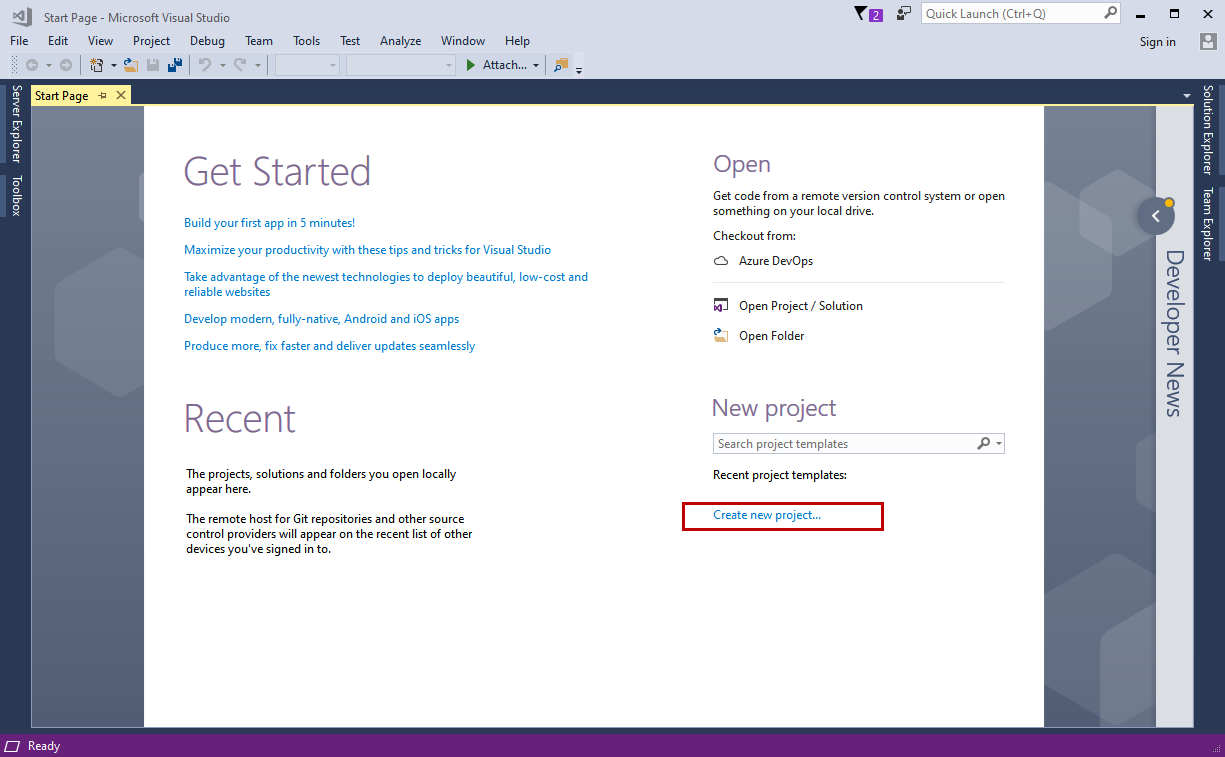Click the status bar Ready icon

[x=13, y=746]
